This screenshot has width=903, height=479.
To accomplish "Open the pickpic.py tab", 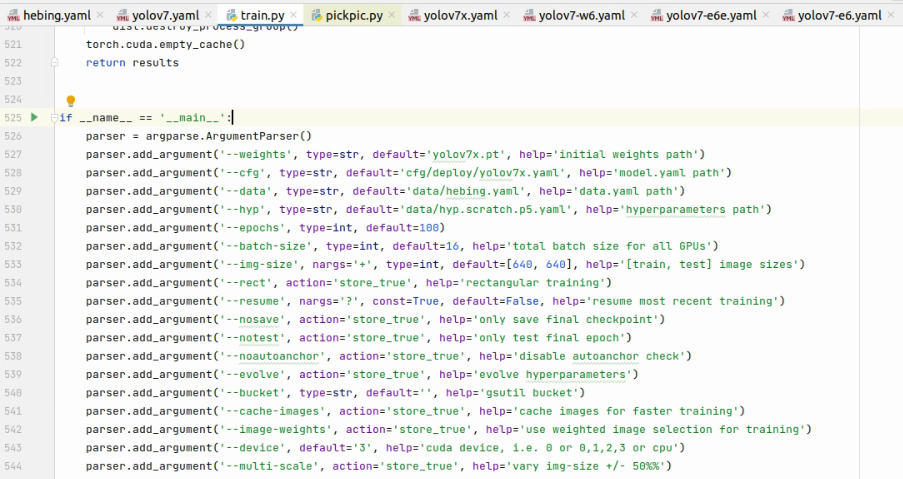I will pyautogui.click(x=354, y=15).
